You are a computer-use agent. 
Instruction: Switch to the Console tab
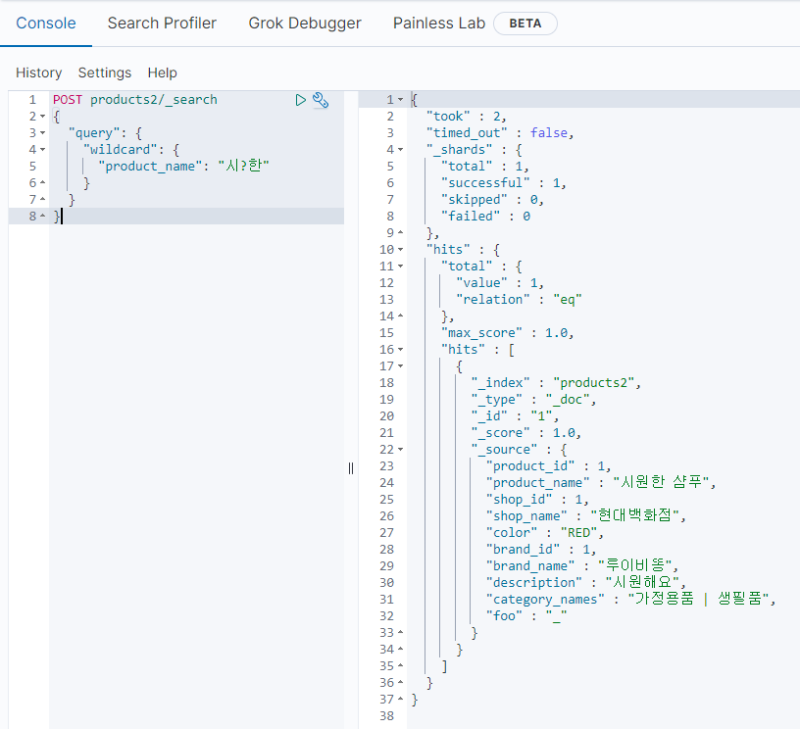click(46, 23)
